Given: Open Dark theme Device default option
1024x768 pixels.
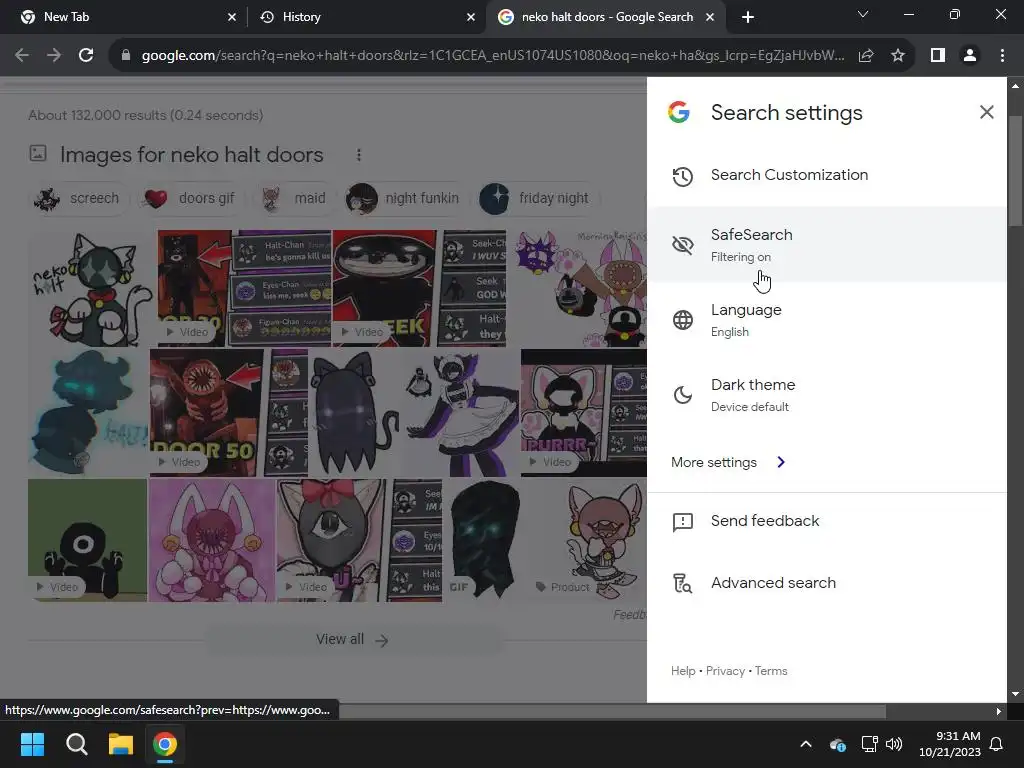Looking at the screenshot, I should (x=827, y=394).
